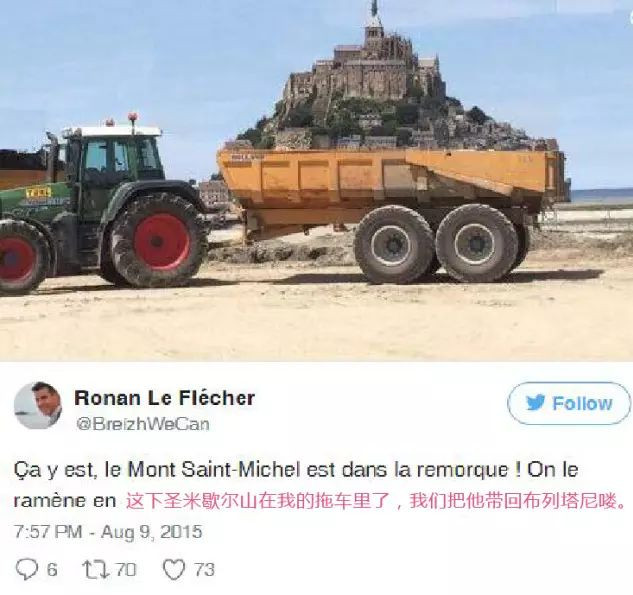
Task: Follow Ronan Le Flécher
Action: point(568,403)
